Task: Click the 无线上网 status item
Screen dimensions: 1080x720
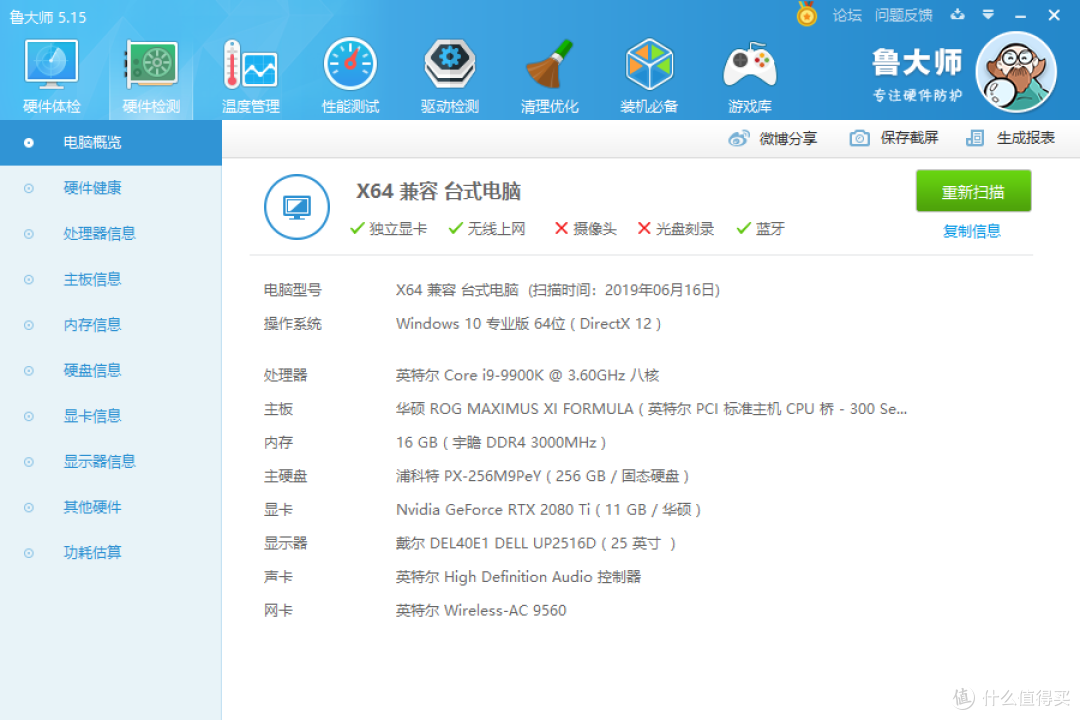Action: coord(487,229)
